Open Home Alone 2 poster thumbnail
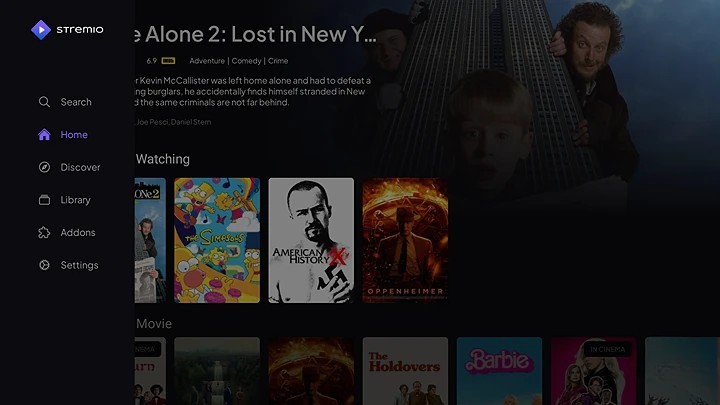The width and height of the screenshot is (720, 405). tap(150, 240)
